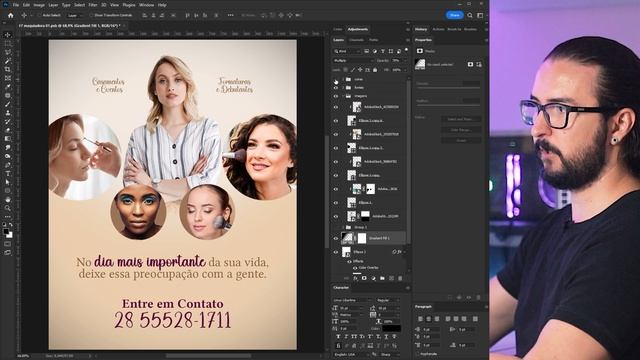Image resolution: width=640 pixels, height=360 pixels.
Task: Switch to the Channels tab
Action: pos(356,40)
